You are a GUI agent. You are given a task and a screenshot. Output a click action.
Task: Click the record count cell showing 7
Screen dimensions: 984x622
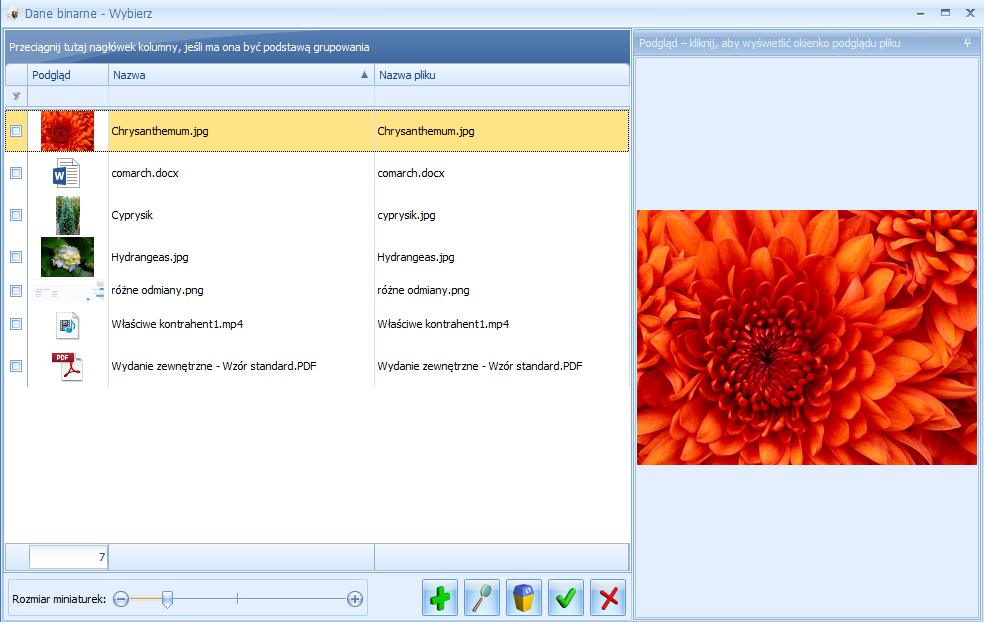[x=68, y=557]
